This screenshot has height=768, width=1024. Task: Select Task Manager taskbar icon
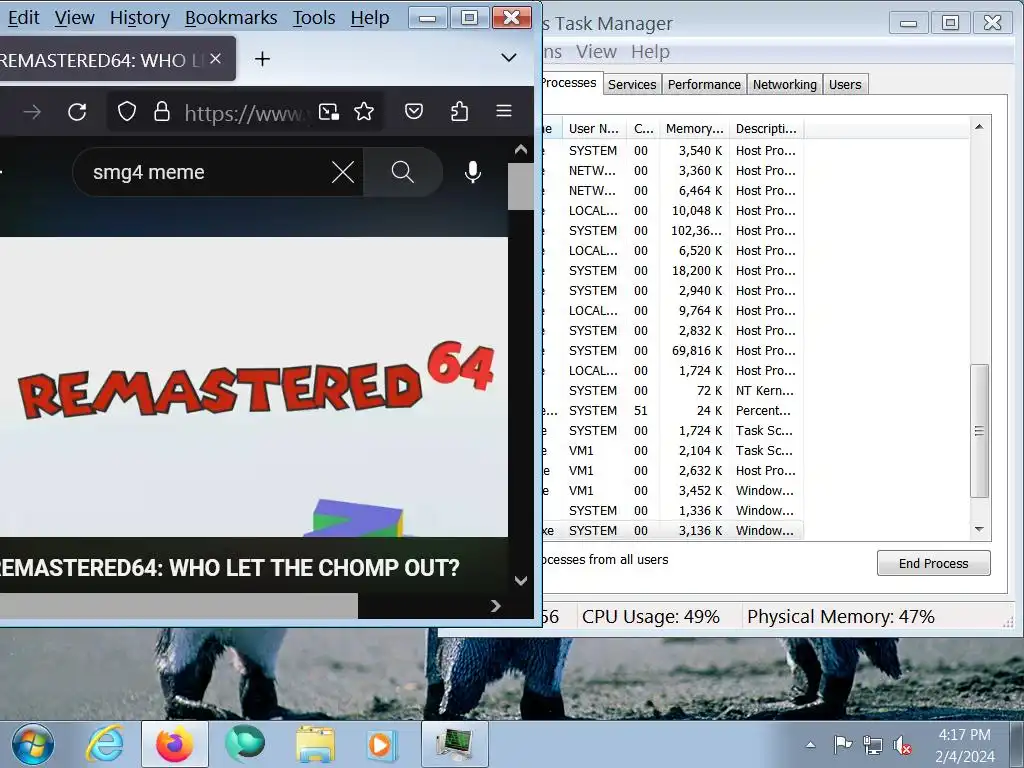(x=455, y=744)
